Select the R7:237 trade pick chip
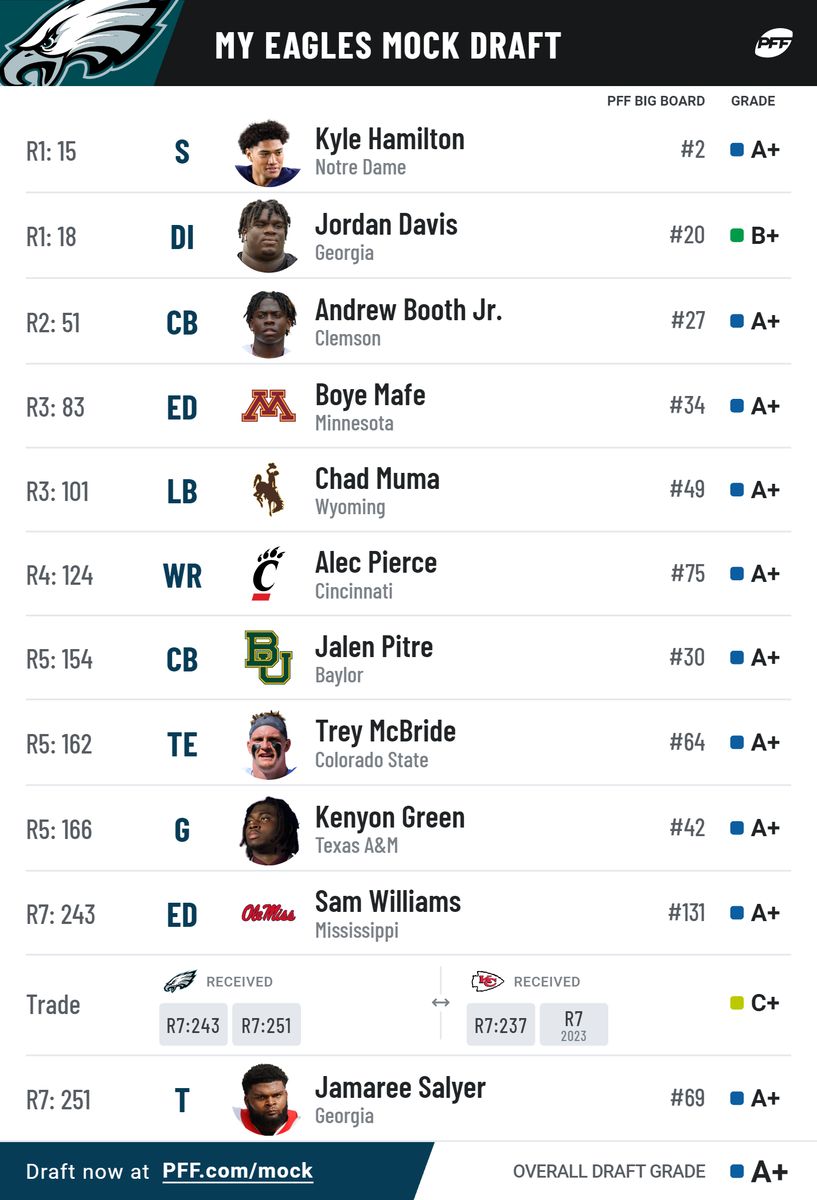Viewport: 817px width, 1200px height. 500,1025
